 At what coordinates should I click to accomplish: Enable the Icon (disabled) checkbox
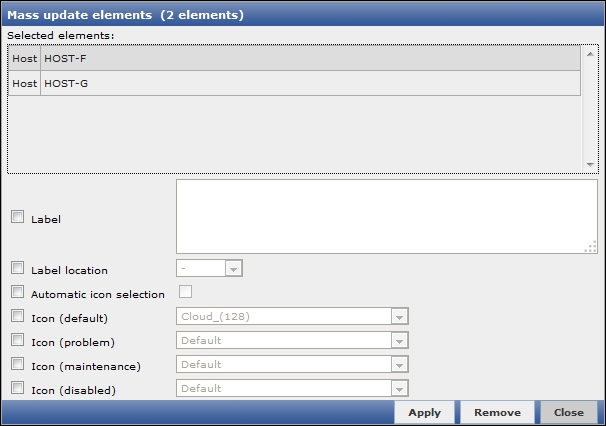[x=17, y=389]
